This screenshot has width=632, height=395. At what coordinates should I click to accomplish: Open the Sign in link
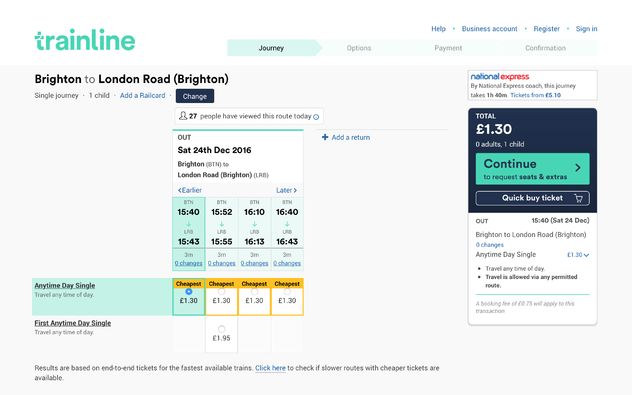point(586,29)
